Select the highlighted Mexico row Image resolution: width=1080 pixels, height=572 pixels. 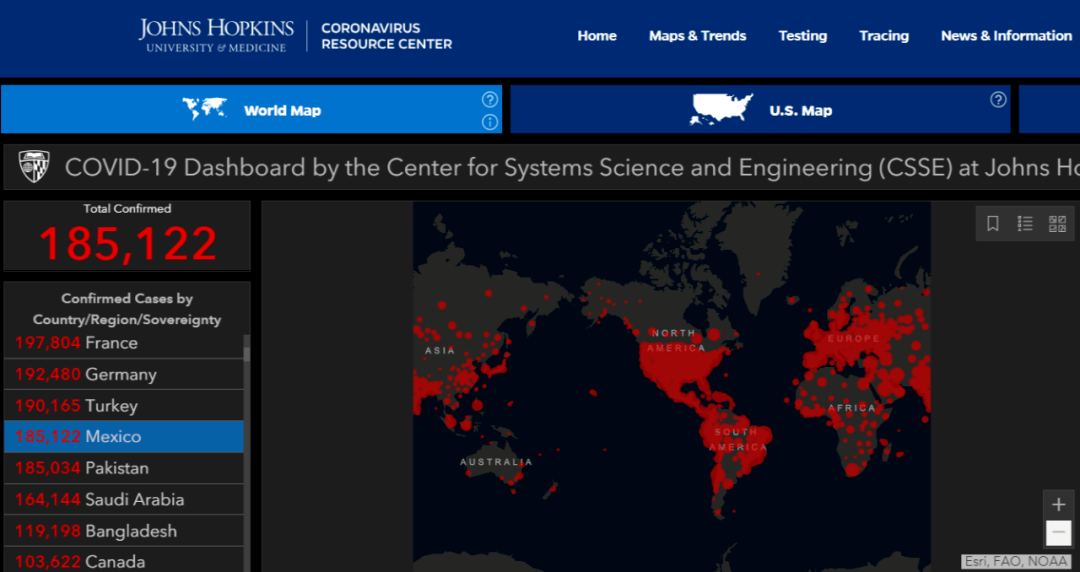click(124, 437)
